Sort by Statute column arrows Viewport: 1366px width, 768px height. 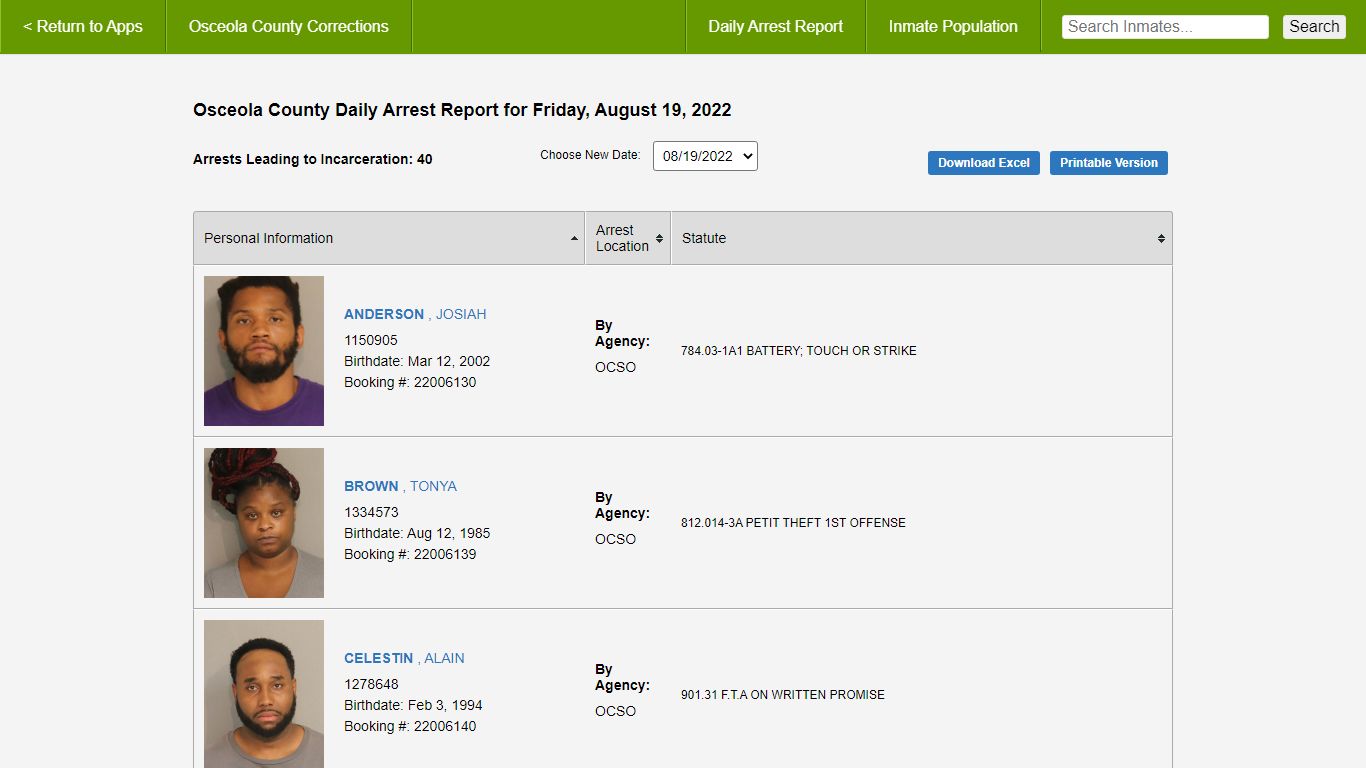[1161, 238]
